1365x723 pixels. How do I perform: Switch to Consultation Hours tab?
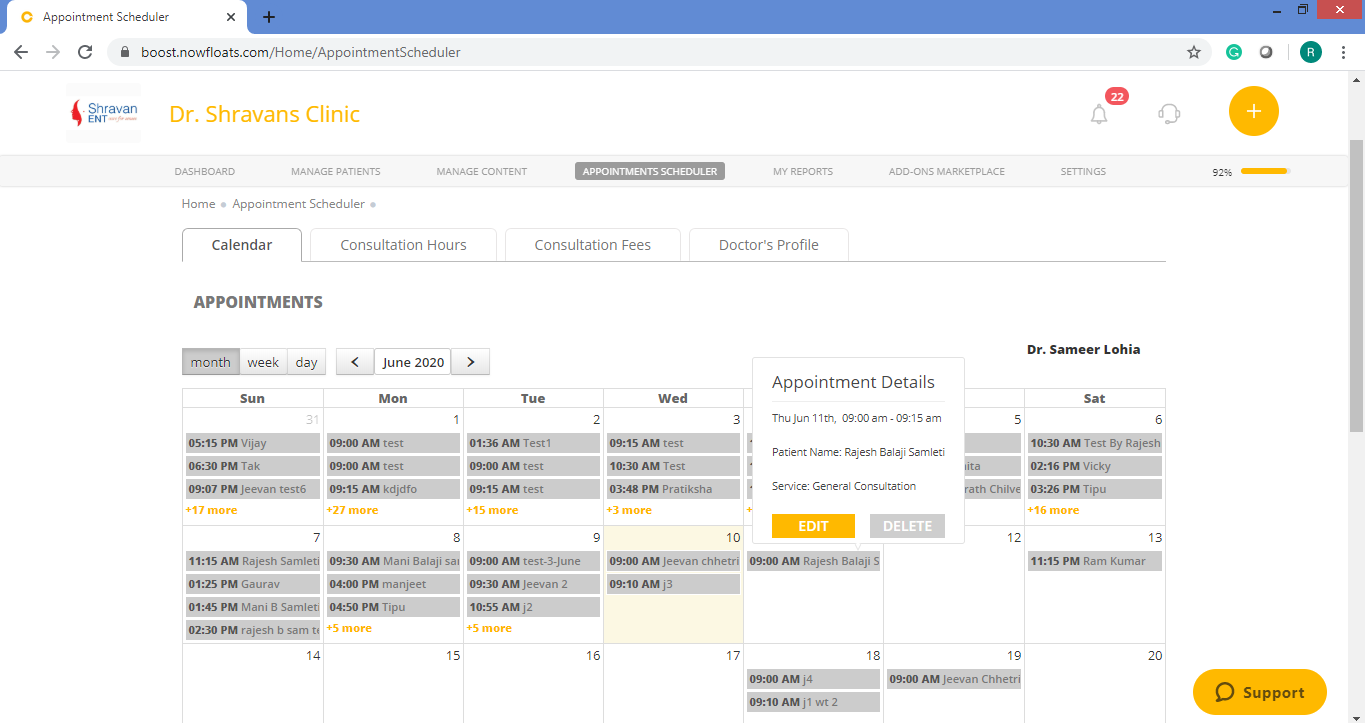click(403, 245)
